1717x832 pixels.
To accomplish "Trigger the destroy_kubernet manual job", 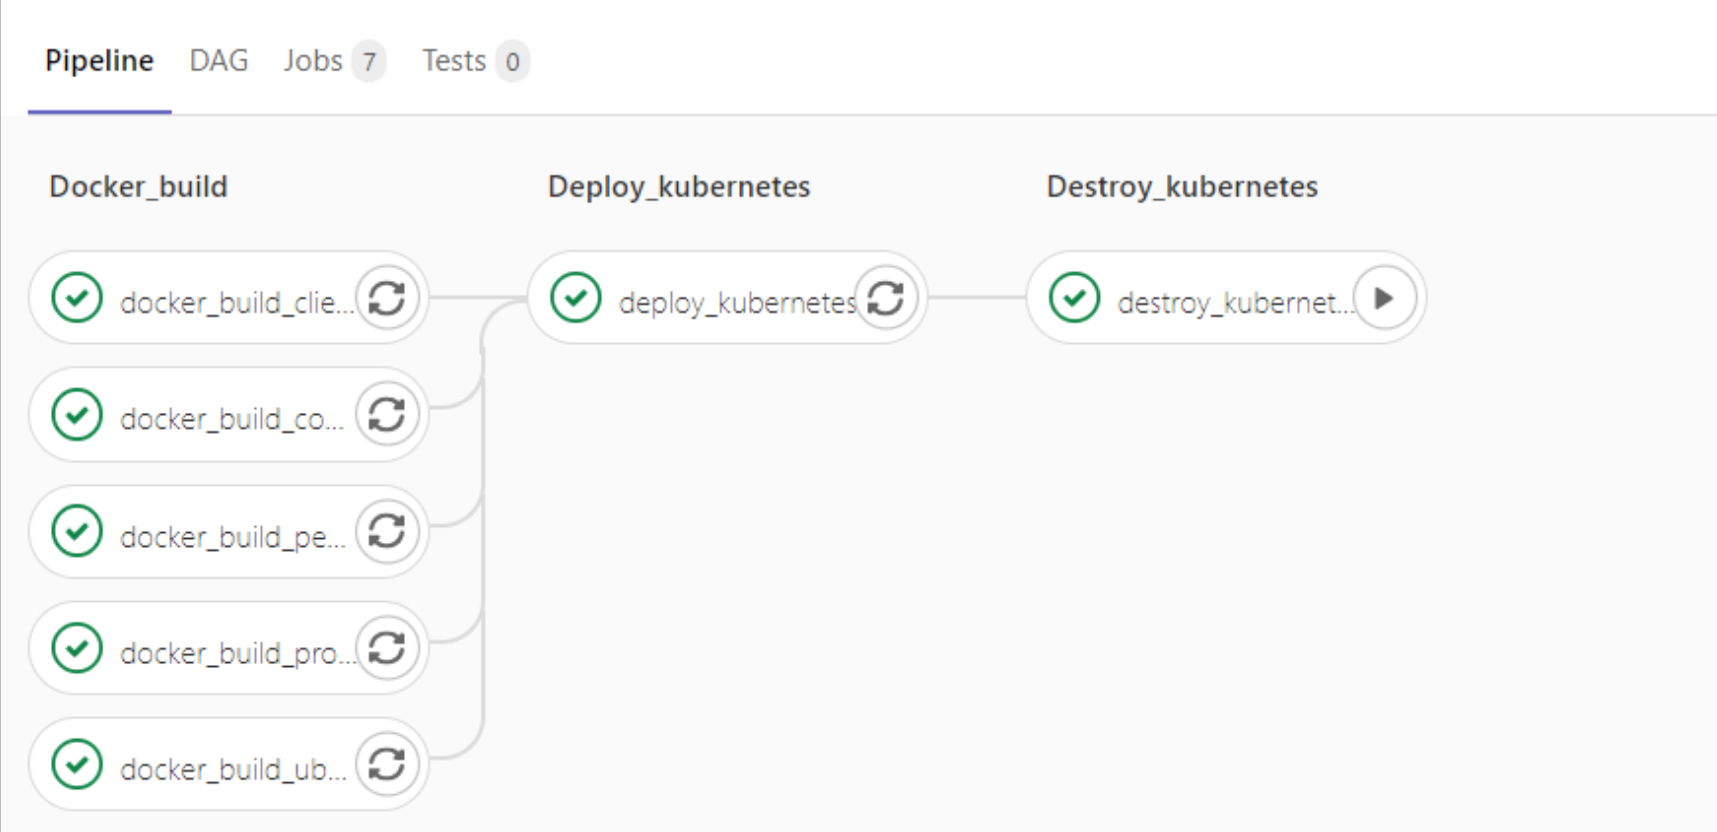I will coord(1384,297).
